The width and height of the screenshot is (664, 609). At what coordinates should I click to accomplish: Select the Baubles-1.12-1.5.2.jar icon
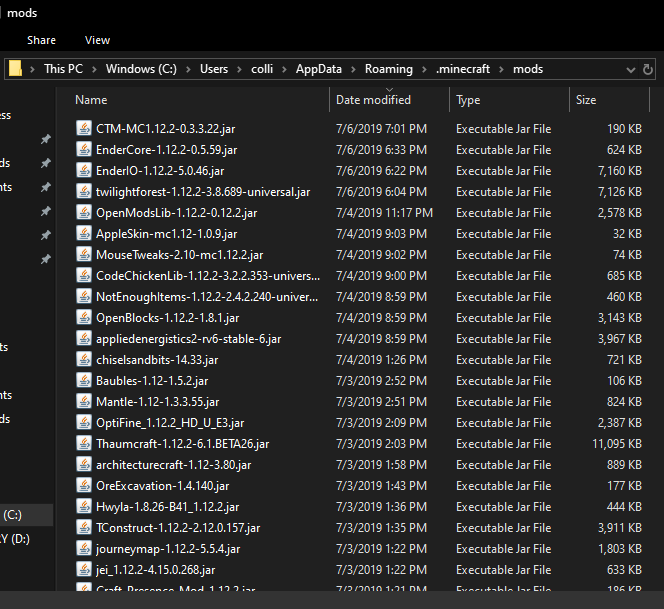click(84, 380)
